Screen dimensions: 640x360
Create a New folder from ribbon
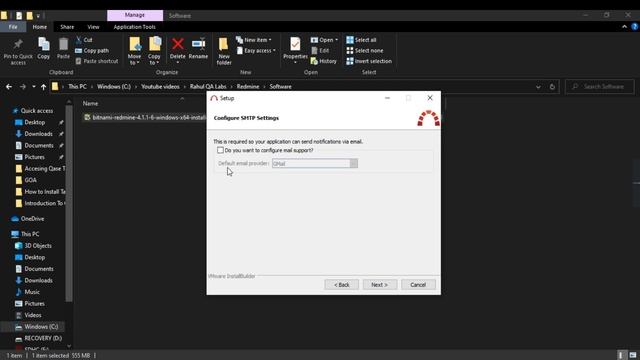tap(224, 51)
